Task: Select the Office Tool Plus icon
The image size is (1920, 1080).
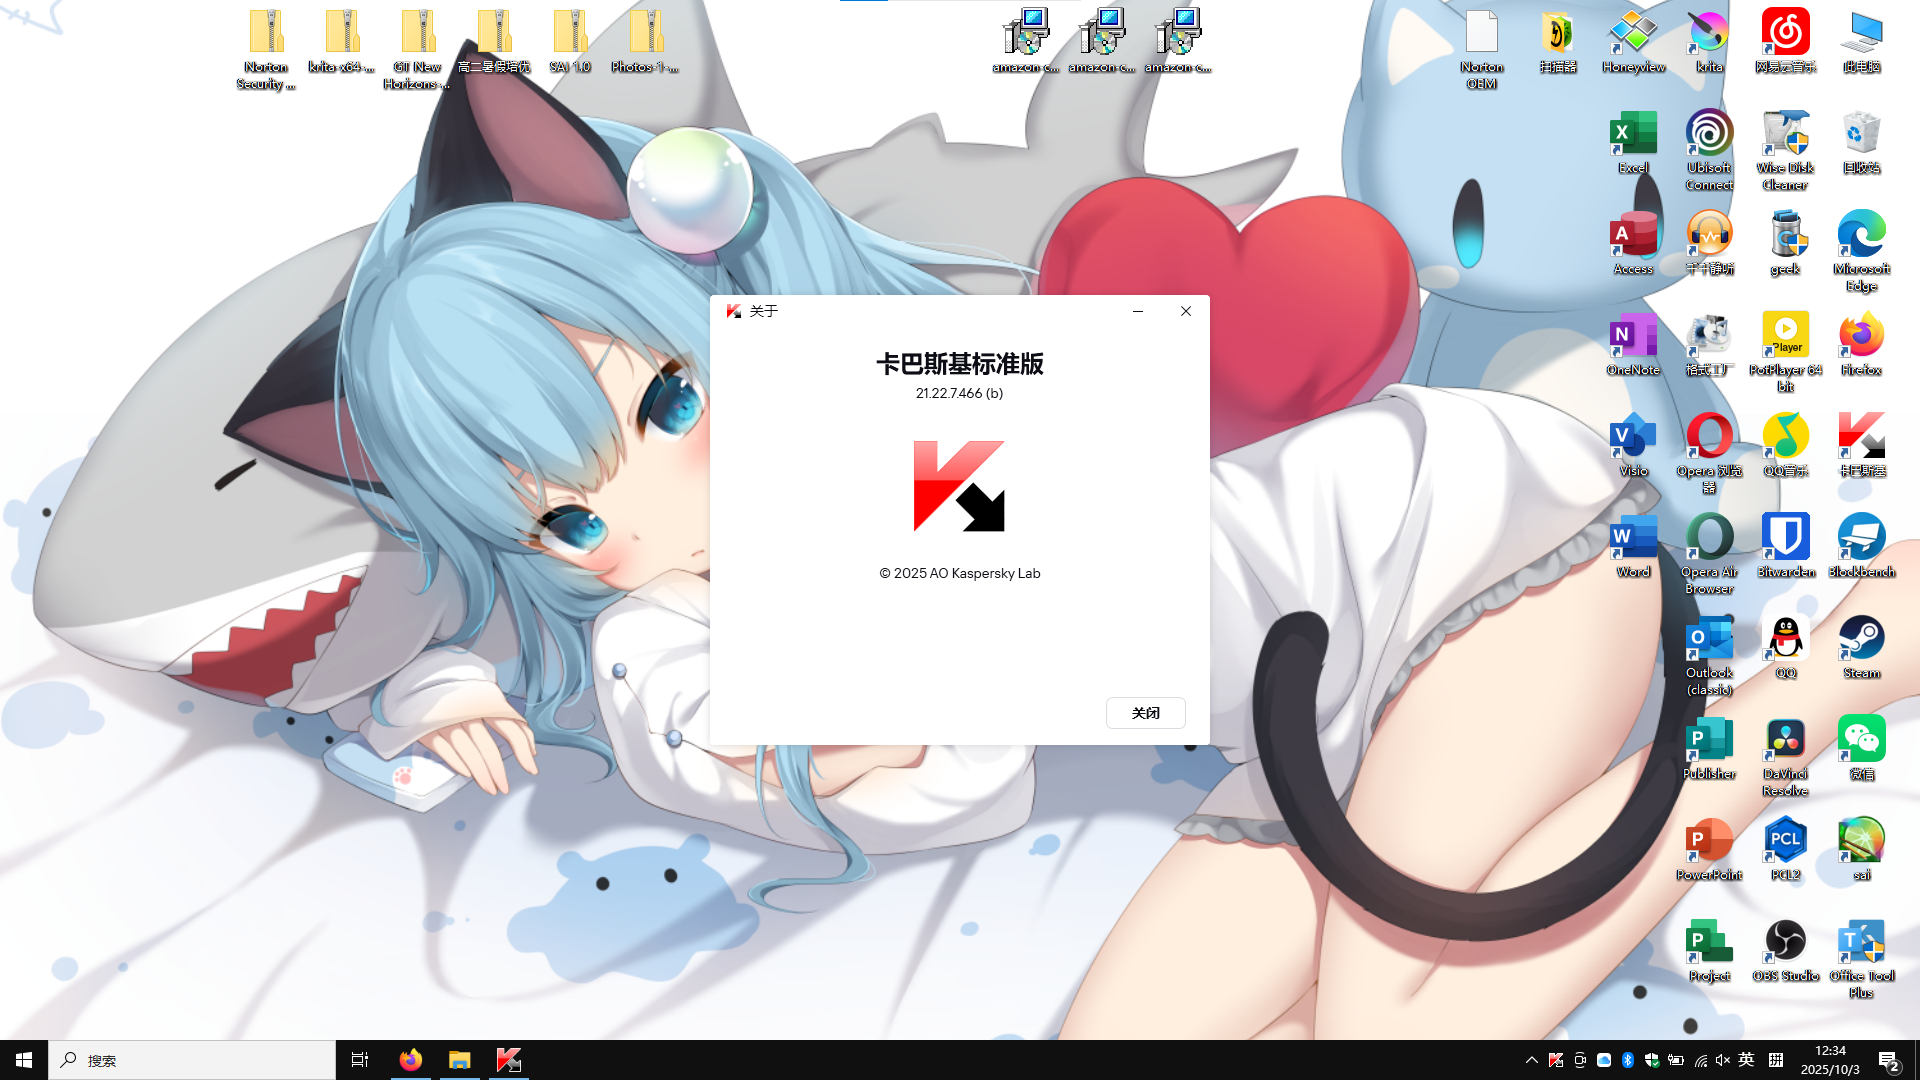Action: [x=1861, y=958]
